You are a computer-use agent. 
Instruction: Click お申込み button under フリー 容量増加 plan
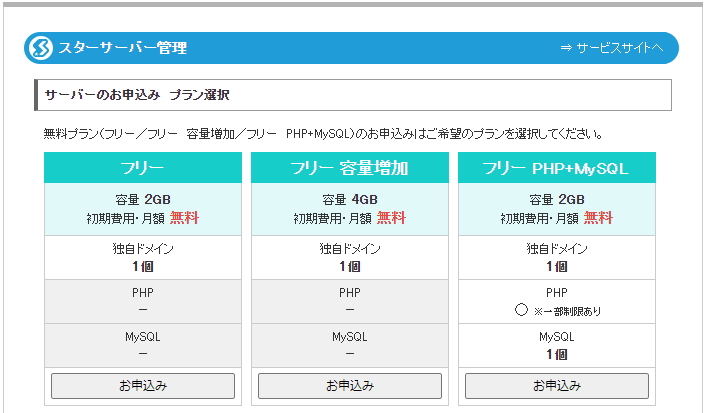350,386
